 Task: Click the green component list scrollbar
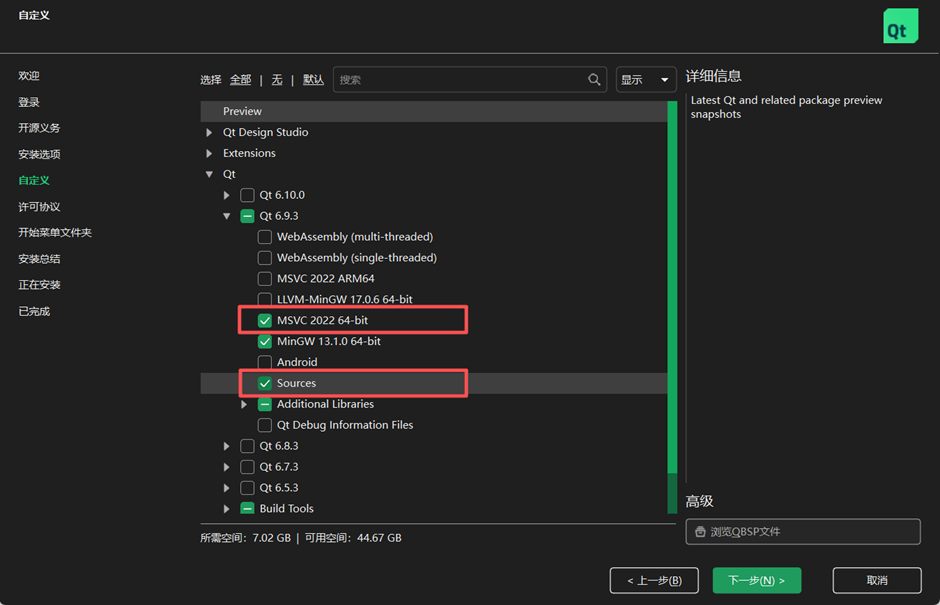pos(672,288)
